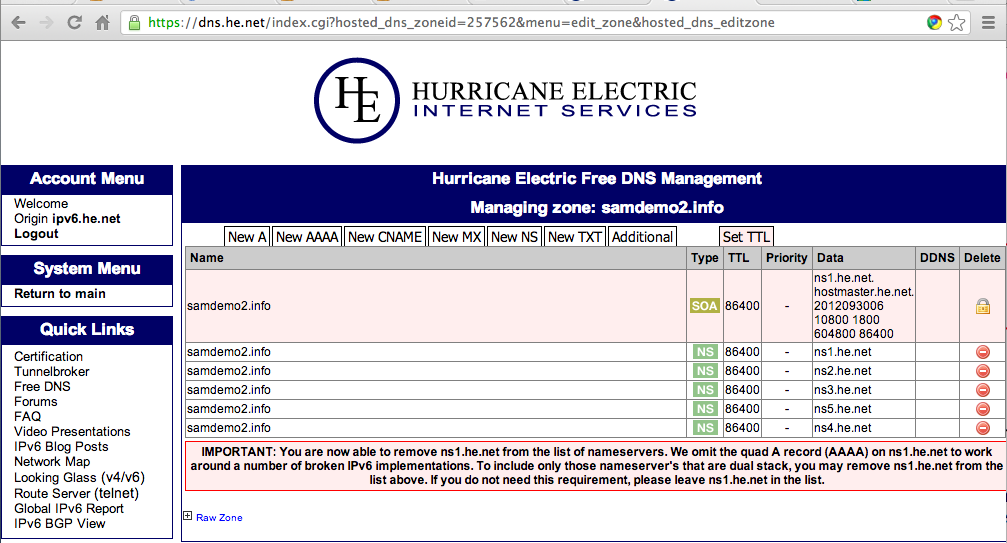This screenshot has width=1007, height=543.
Task: Go to browser home icon
Action: [102, 23]
